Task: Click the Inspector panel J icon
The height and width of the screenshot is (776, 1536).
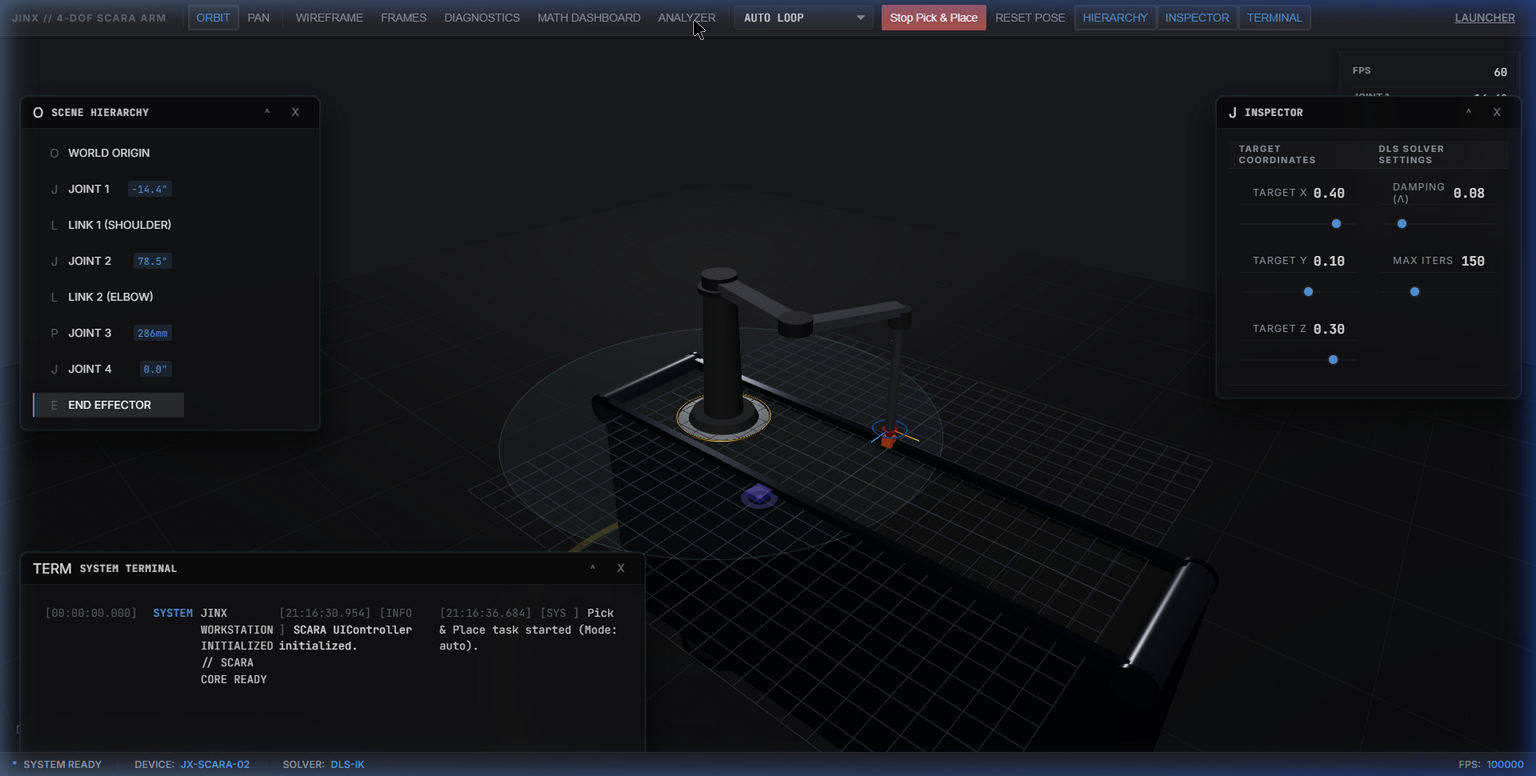Action: tap(1233, 113)
